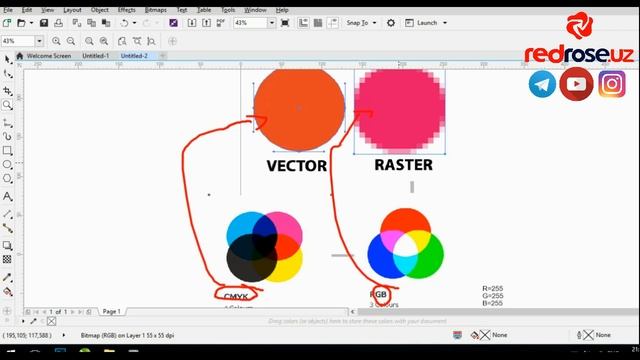
Task: Open the Effects menu
Action: (x=127, y=10)
